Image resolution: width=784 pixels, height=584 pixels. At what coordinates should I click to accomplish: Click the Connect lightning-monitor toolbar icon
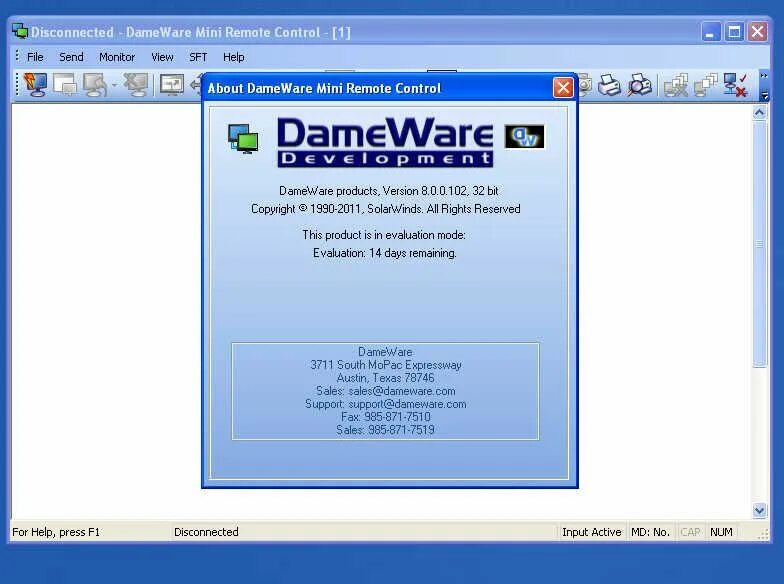35,84
